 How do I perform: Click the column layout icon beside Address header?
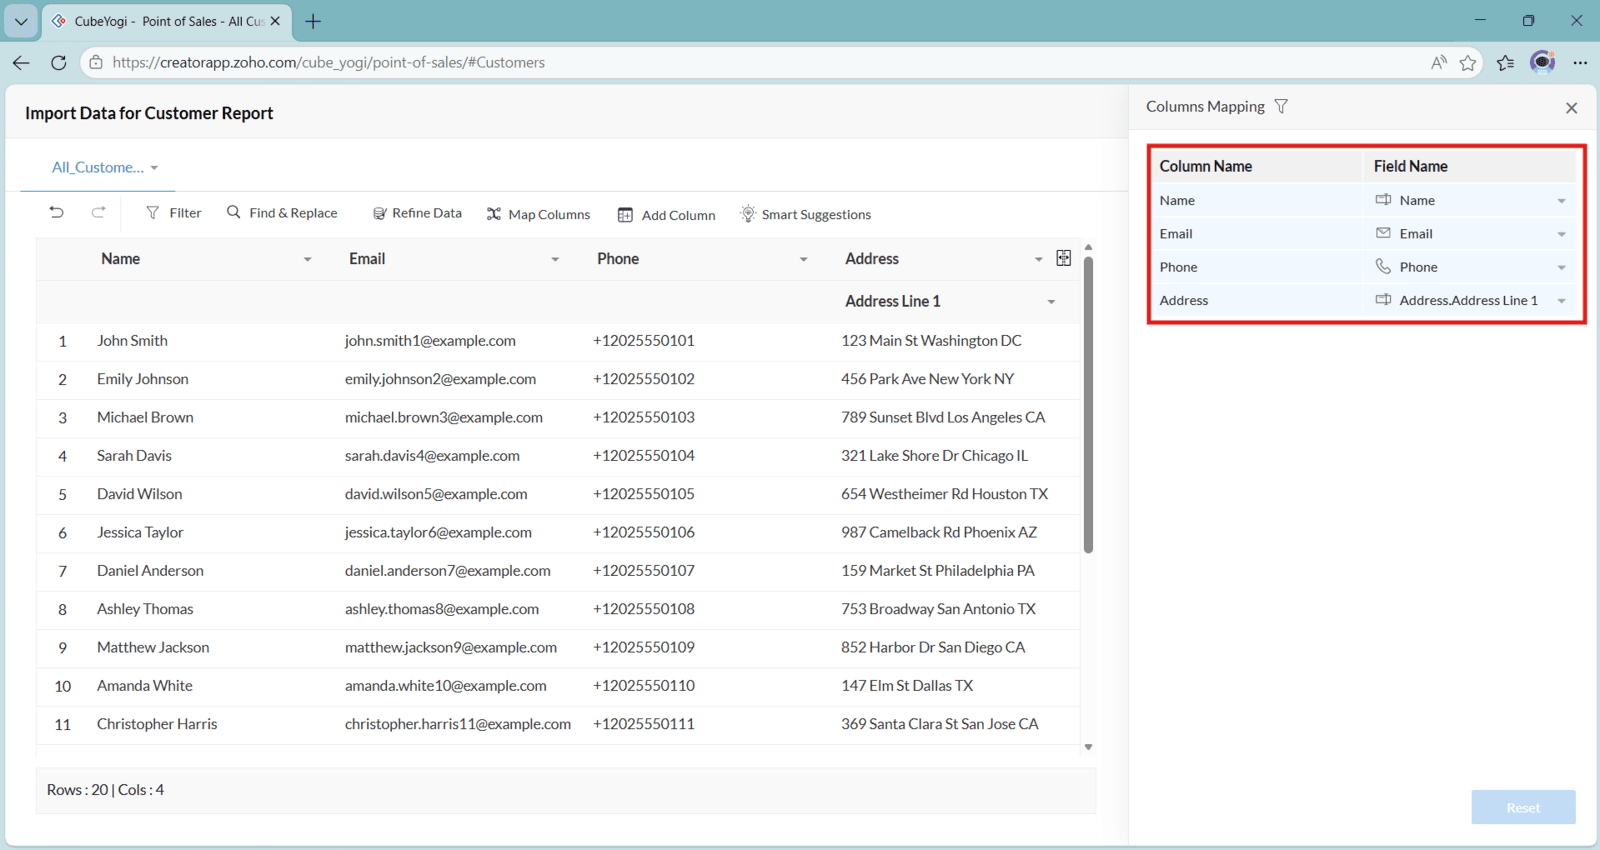pyautogui.click(x=1063, y=258)
